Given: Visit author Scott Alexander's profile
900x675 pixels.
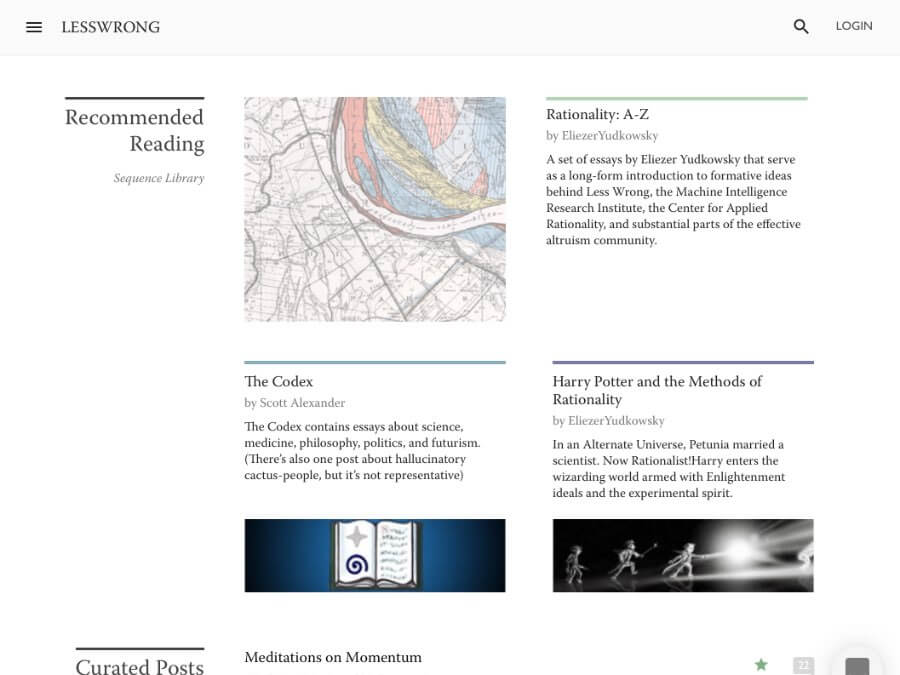Looking at the screenshot, I should pyautogui.click(x=302, y=403).
